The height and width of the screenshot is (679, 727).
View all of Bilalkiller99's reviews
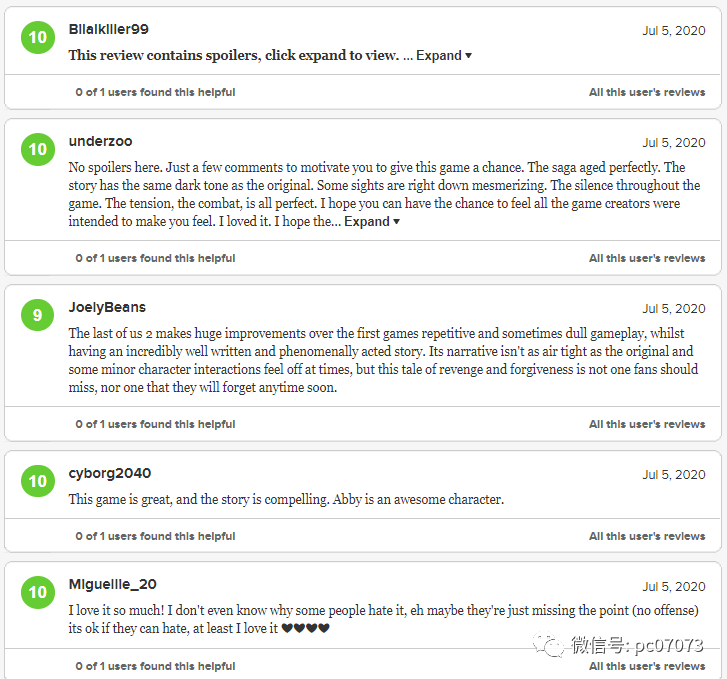coord(646,92)
